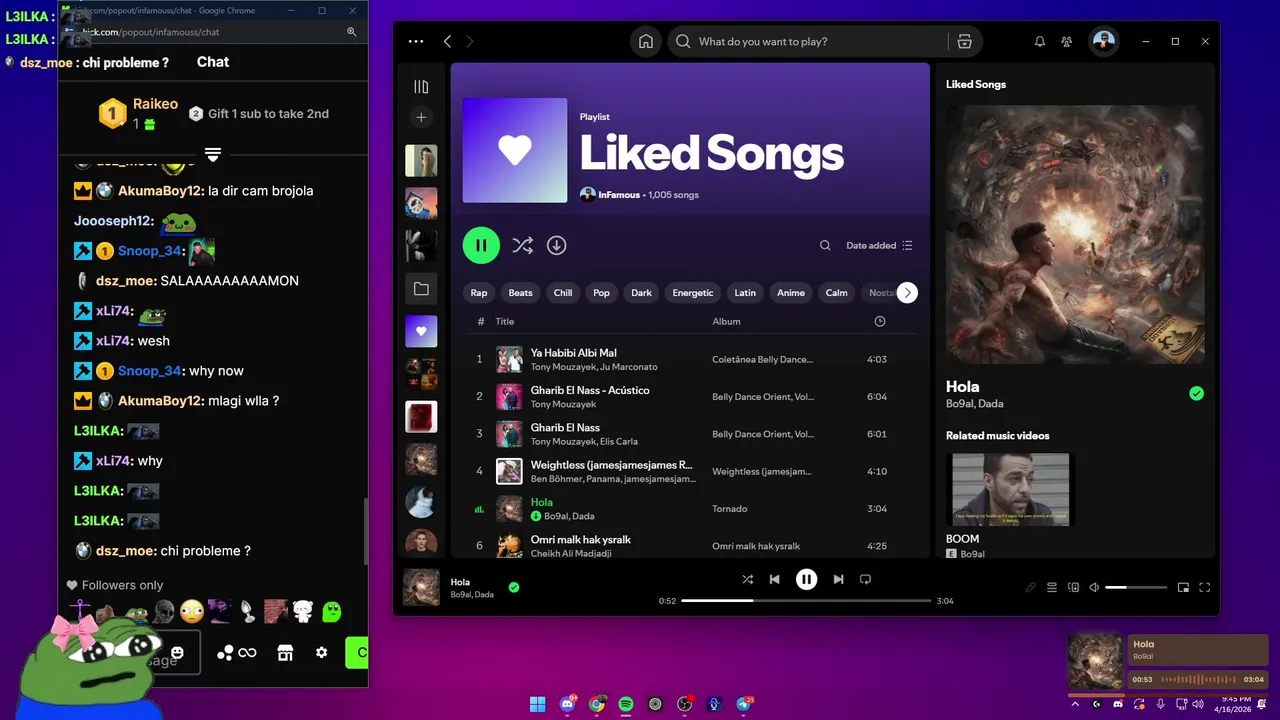Open Kick chat settings gear
The height and width of the screenshot is (720, 1280).
321,652
